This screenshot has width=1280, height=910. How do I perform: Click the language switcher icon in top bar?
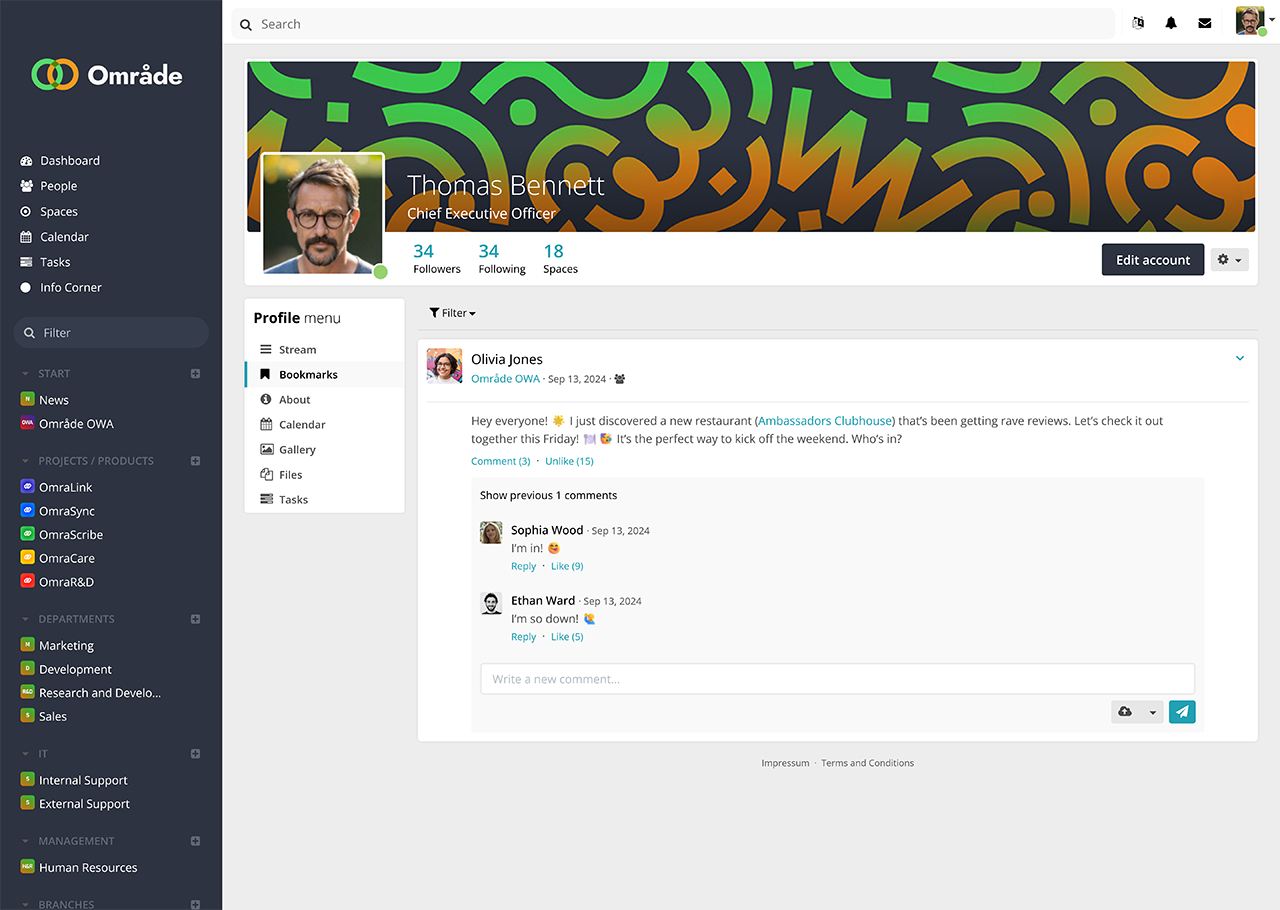tap(1138, 23)
